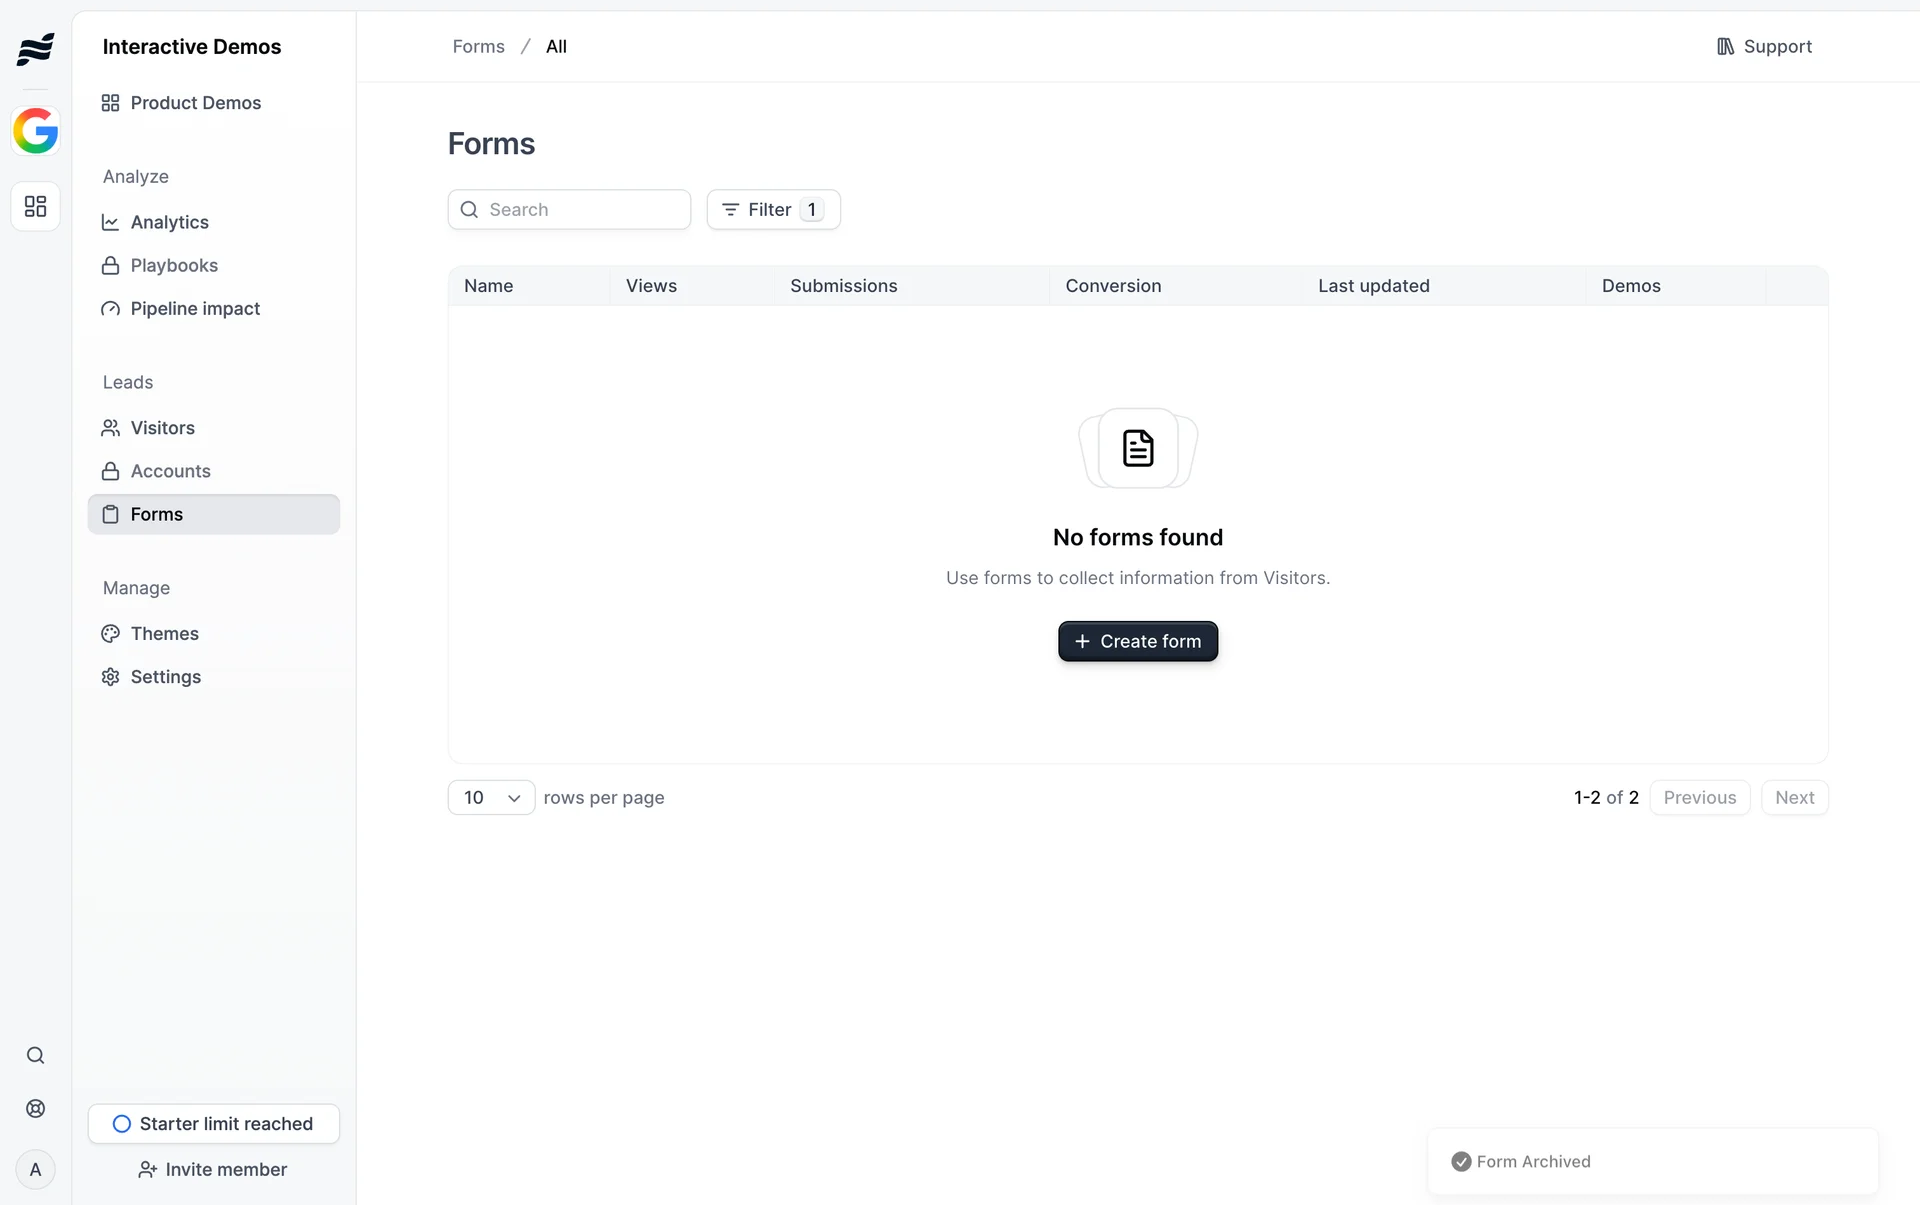
Task: Focus the Search forms field
Action: 582,209
